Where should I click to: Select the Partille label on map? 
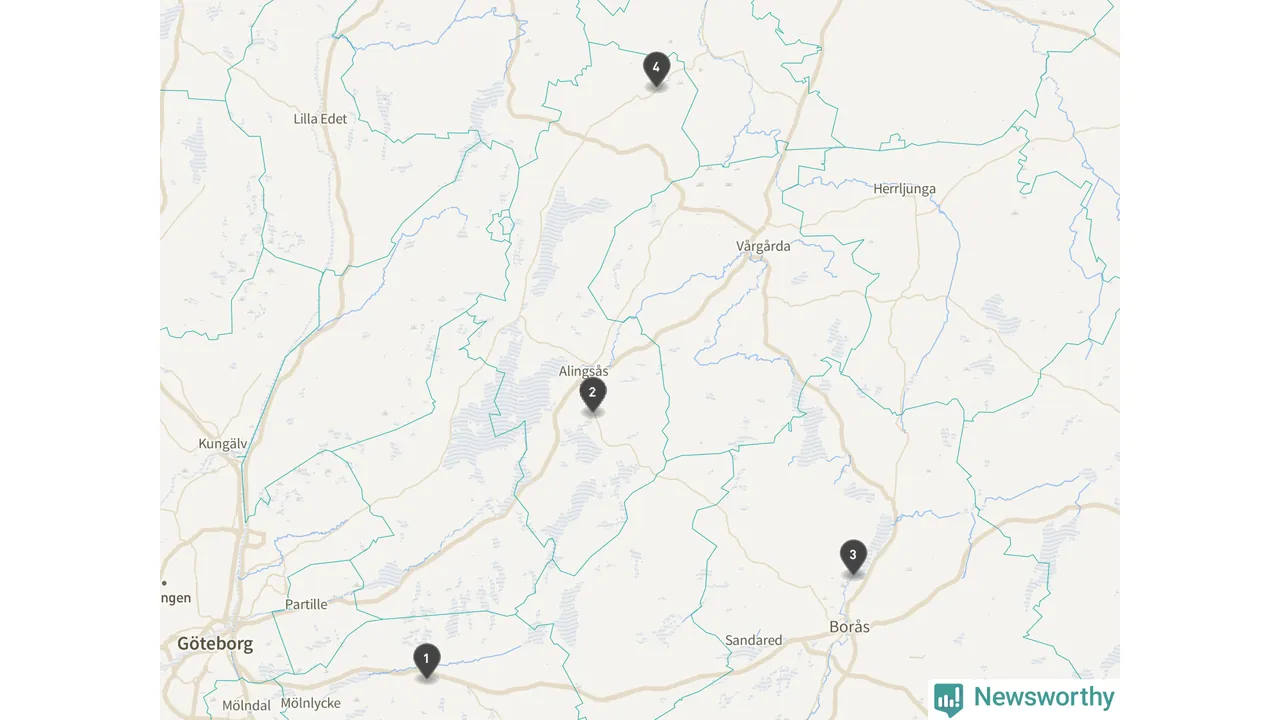point(306,604)
